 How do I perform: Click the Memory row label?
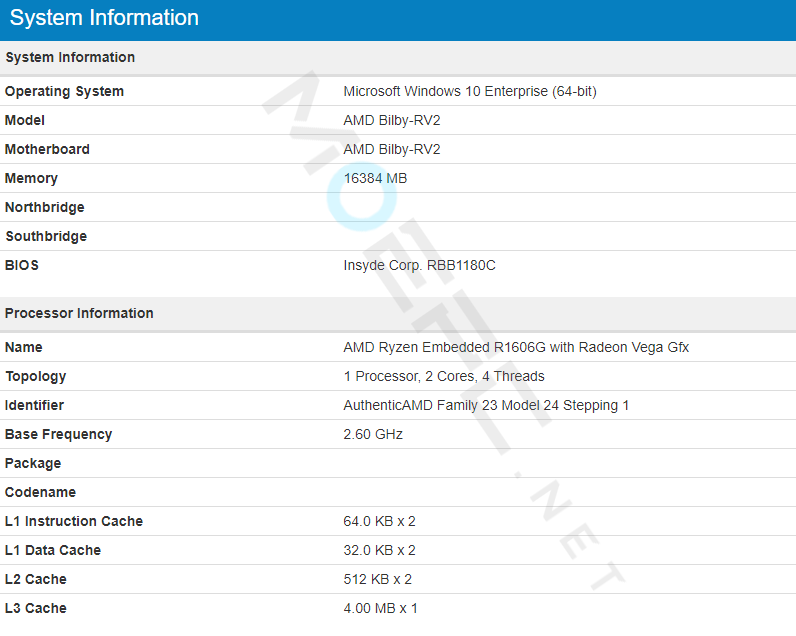pyautogui.click(x=31, y=178)
